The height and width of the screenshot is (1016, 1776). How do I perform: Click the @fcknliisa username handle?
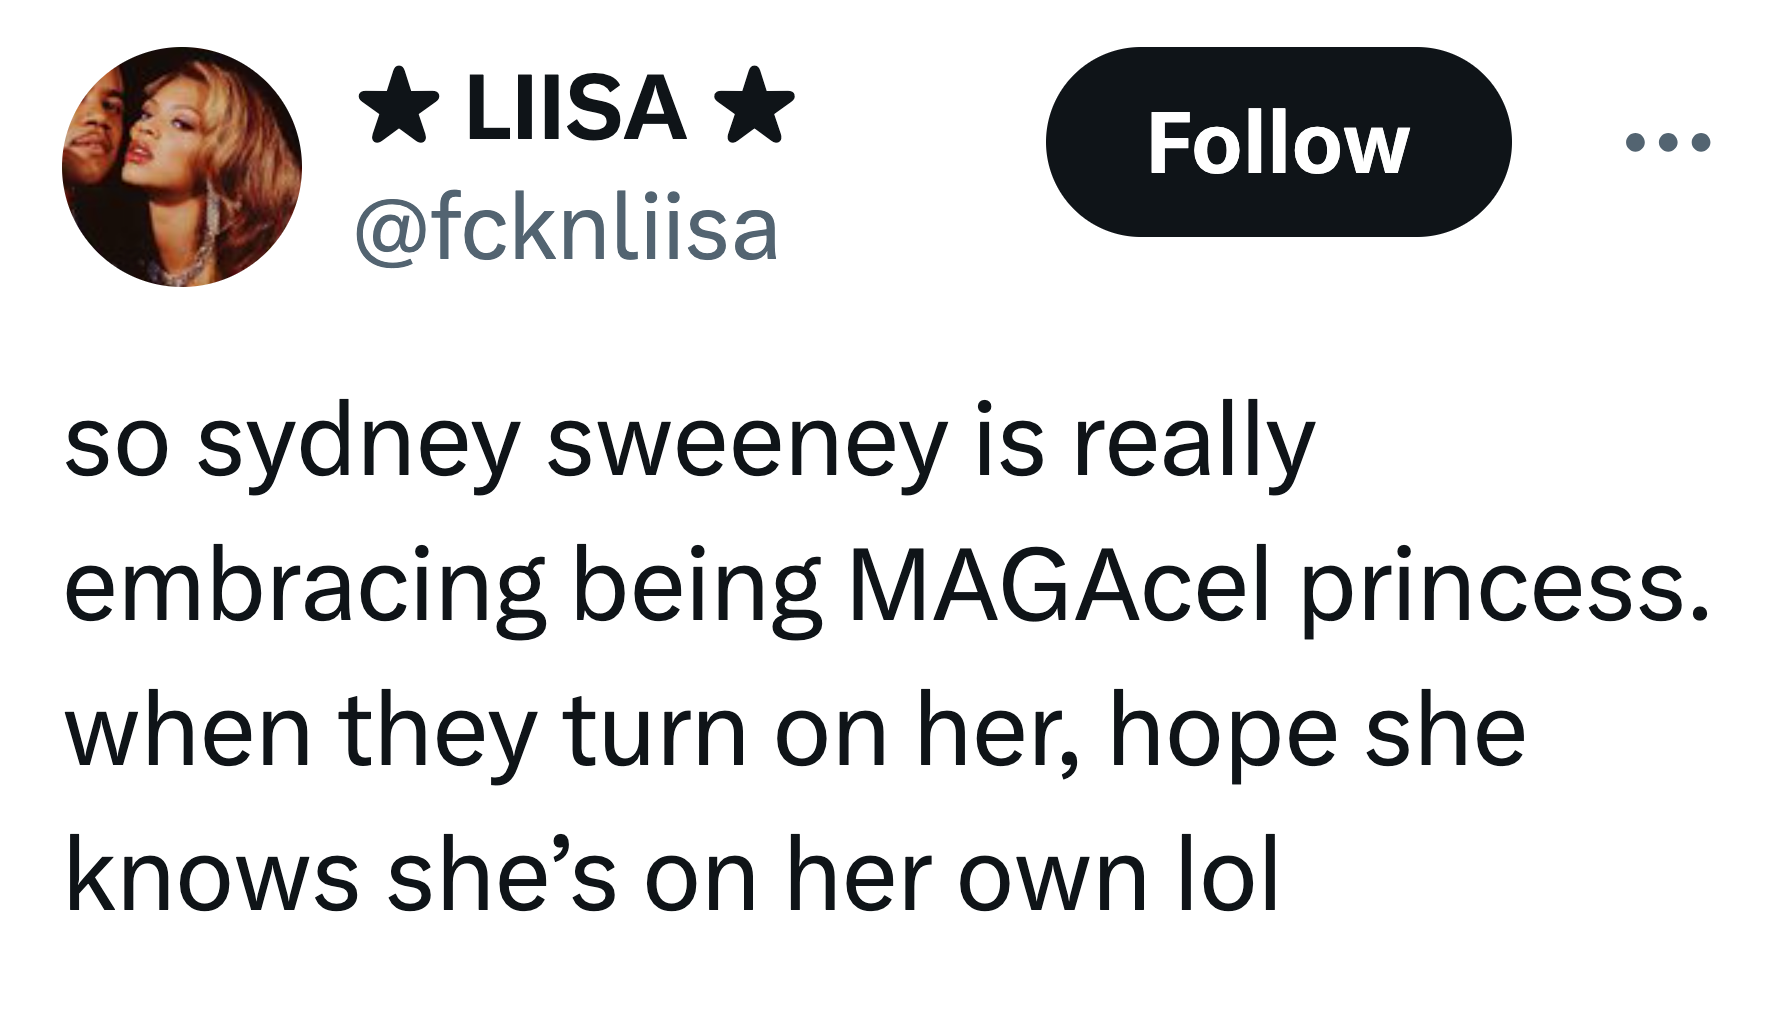[x=566, y=229]
